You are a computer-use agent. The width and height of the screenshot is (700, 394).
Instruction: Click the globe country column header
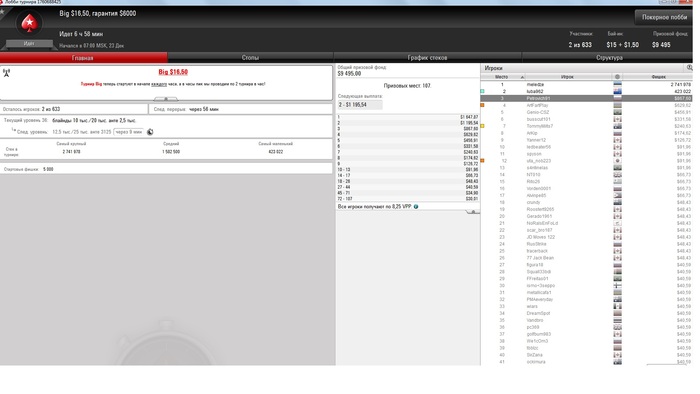point(617,77)
